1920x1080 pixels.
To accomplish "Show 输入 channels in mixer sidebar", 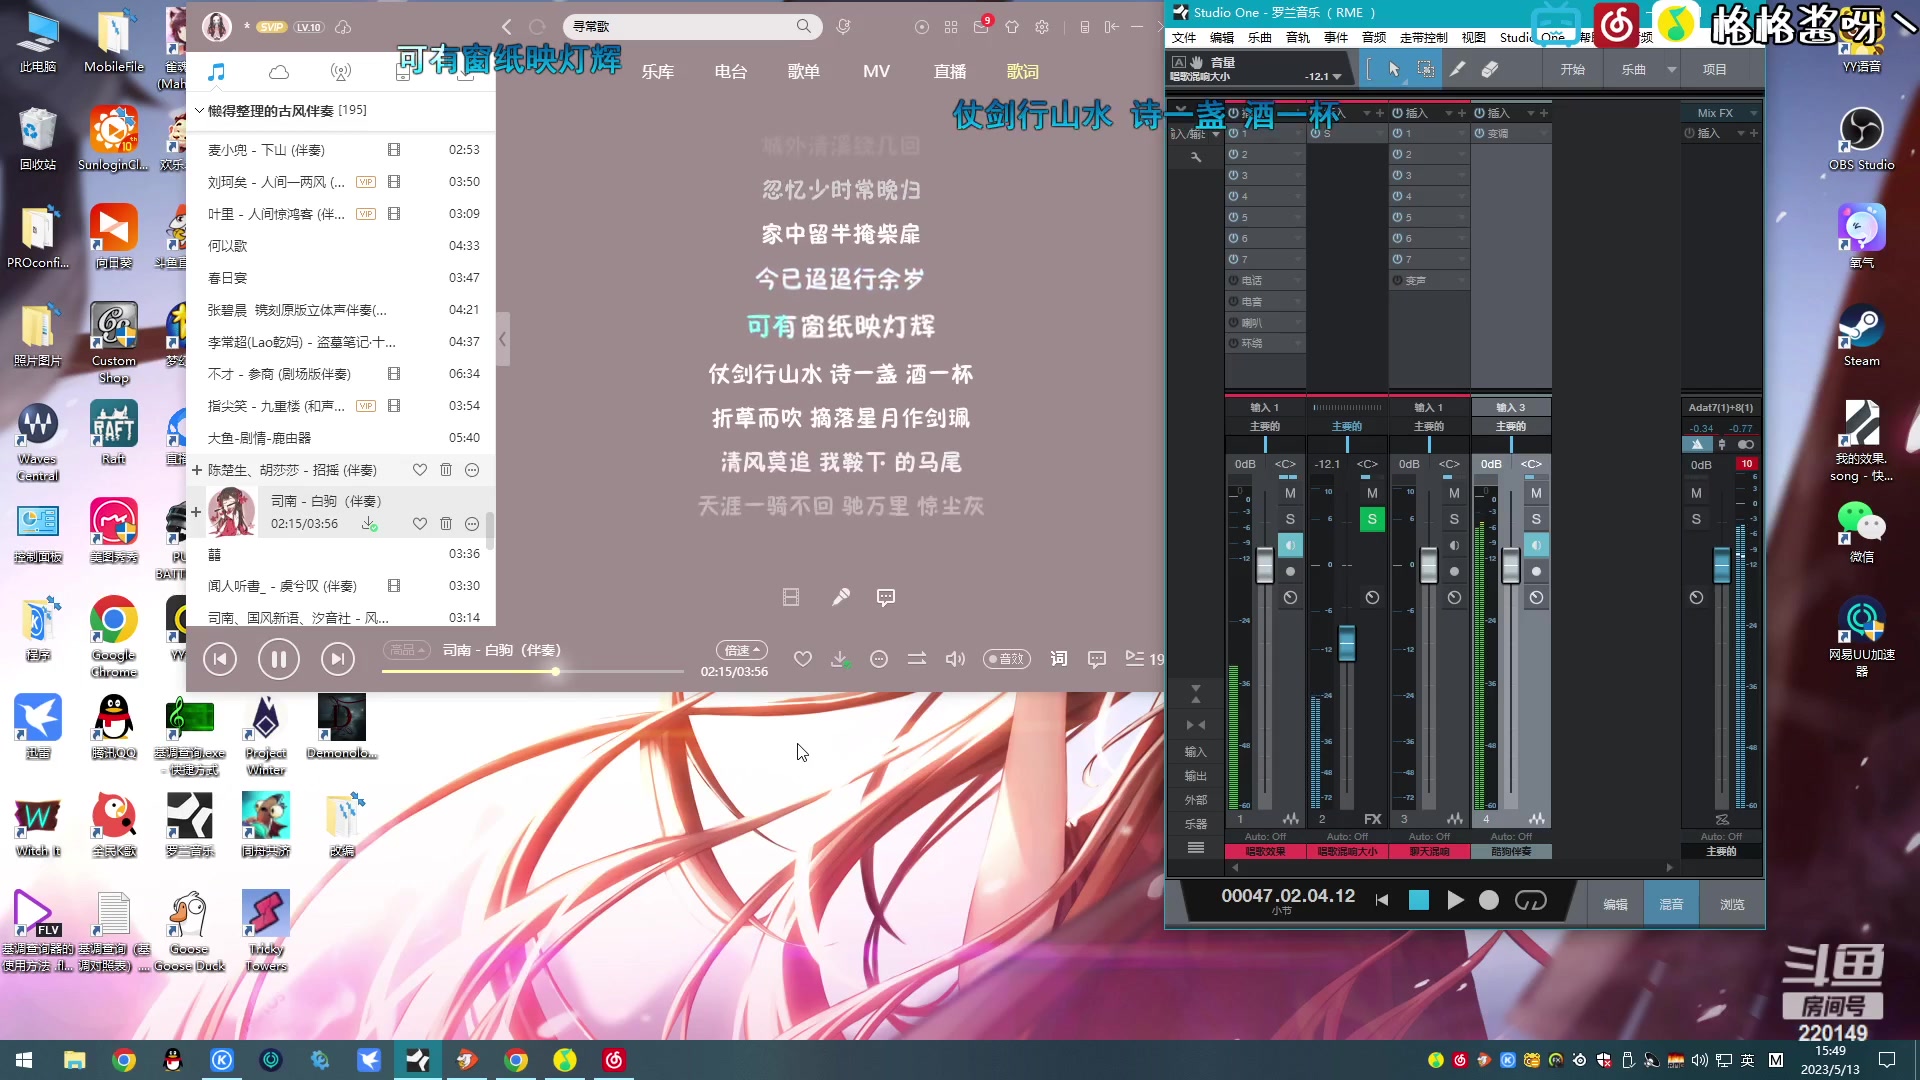I will tap(1195, 752).
